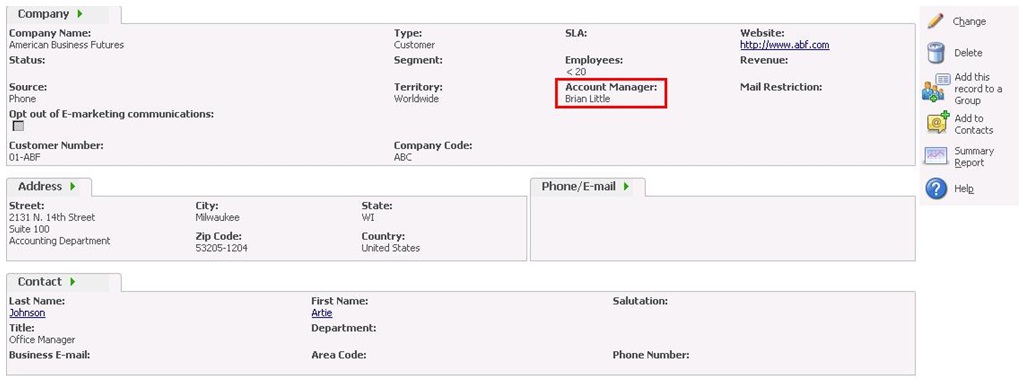Image resolution: width=1019 pixels, height=389 pixels.
Task: Select the Address tab label
Action: click(40, 186)
